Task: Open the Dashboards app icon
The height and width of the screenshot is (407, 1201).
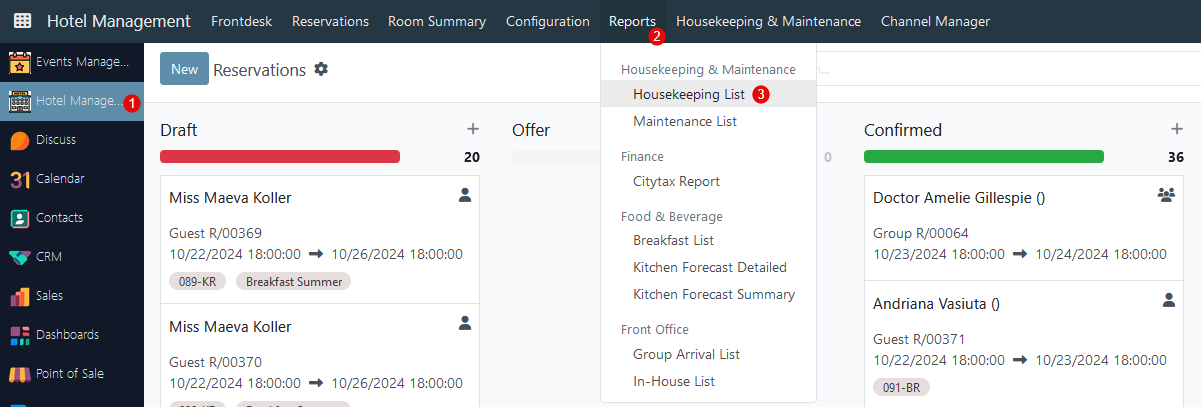Action: (x=20, y=335)
